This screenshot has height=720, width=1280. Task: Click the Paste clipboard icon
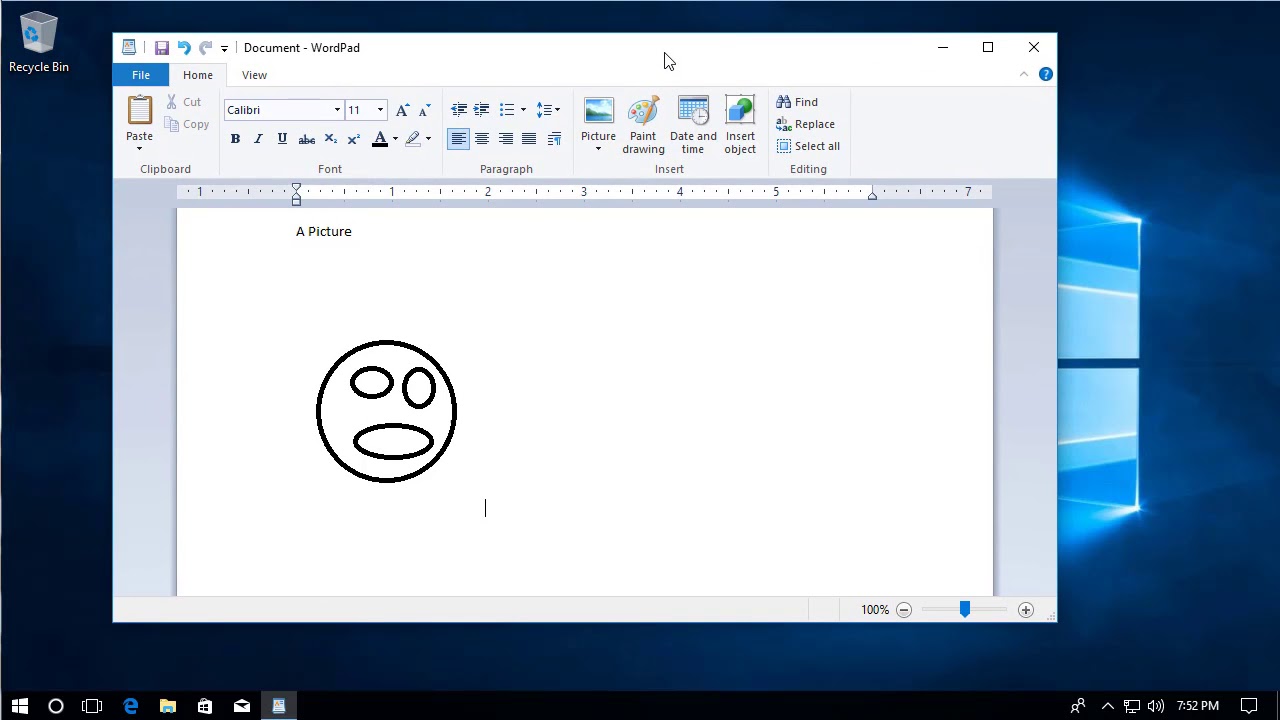(139, 110)
